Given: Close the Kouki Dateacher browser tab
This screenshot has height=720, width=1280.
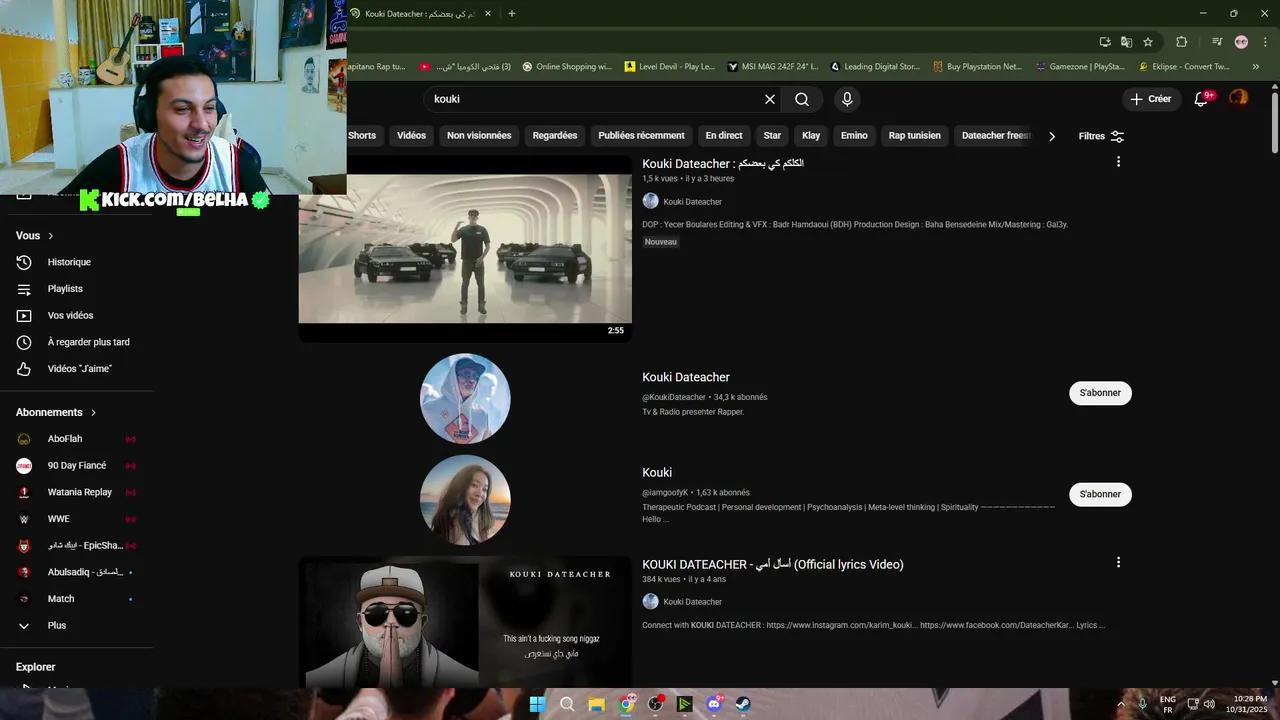Looking at the screenshot, I should point(488,14).
